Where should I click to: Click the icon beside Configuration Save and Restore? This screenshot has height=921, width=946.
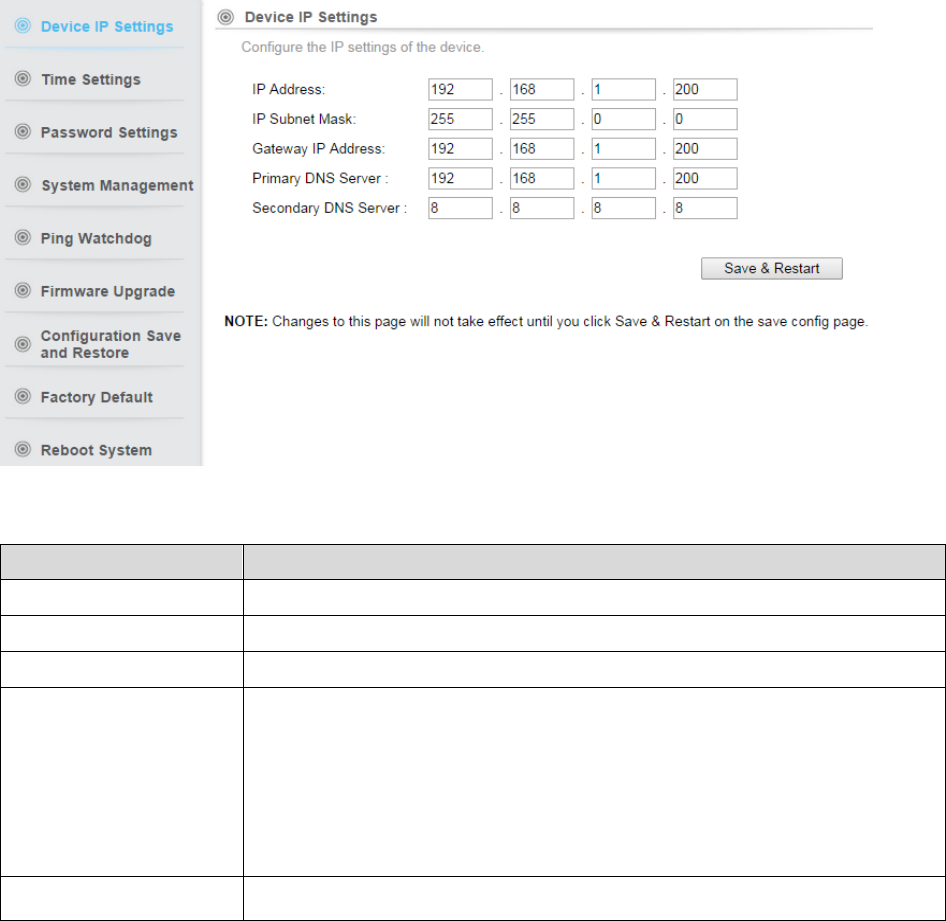coord(22,344)
